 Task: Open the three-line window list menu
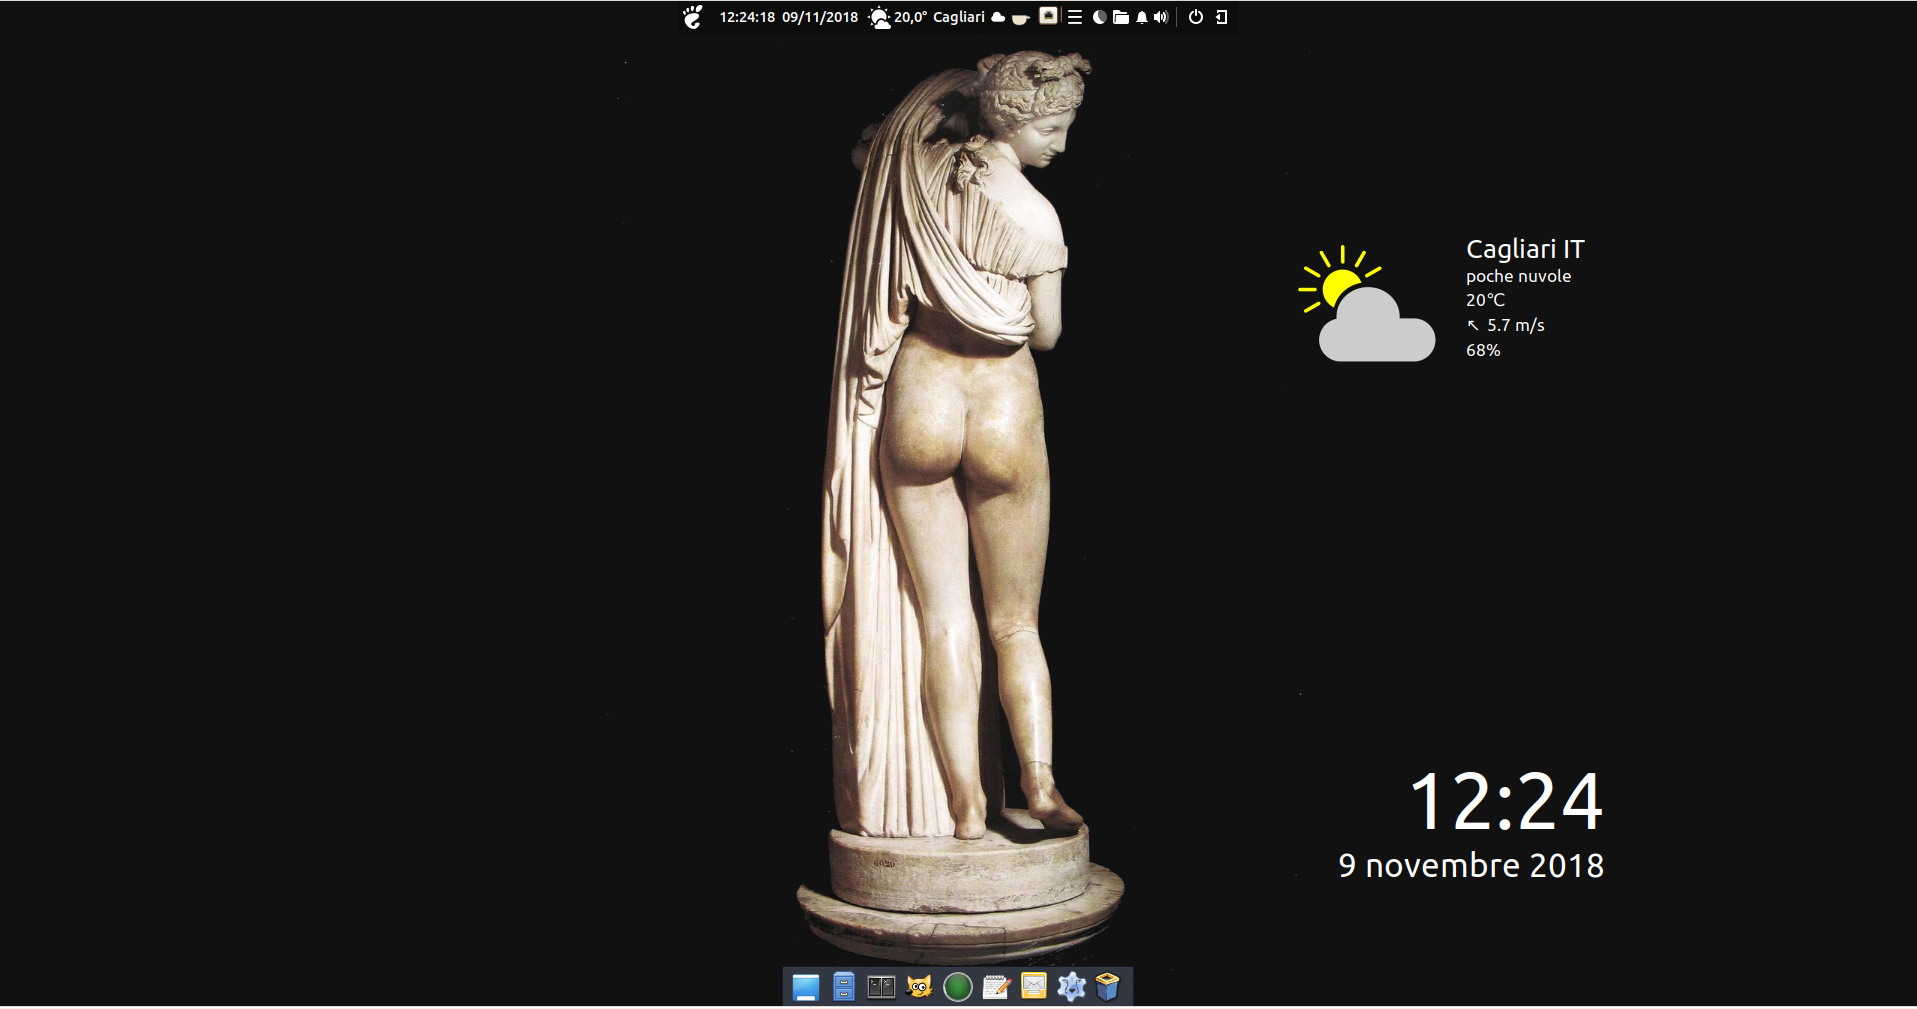(1075, 17)
